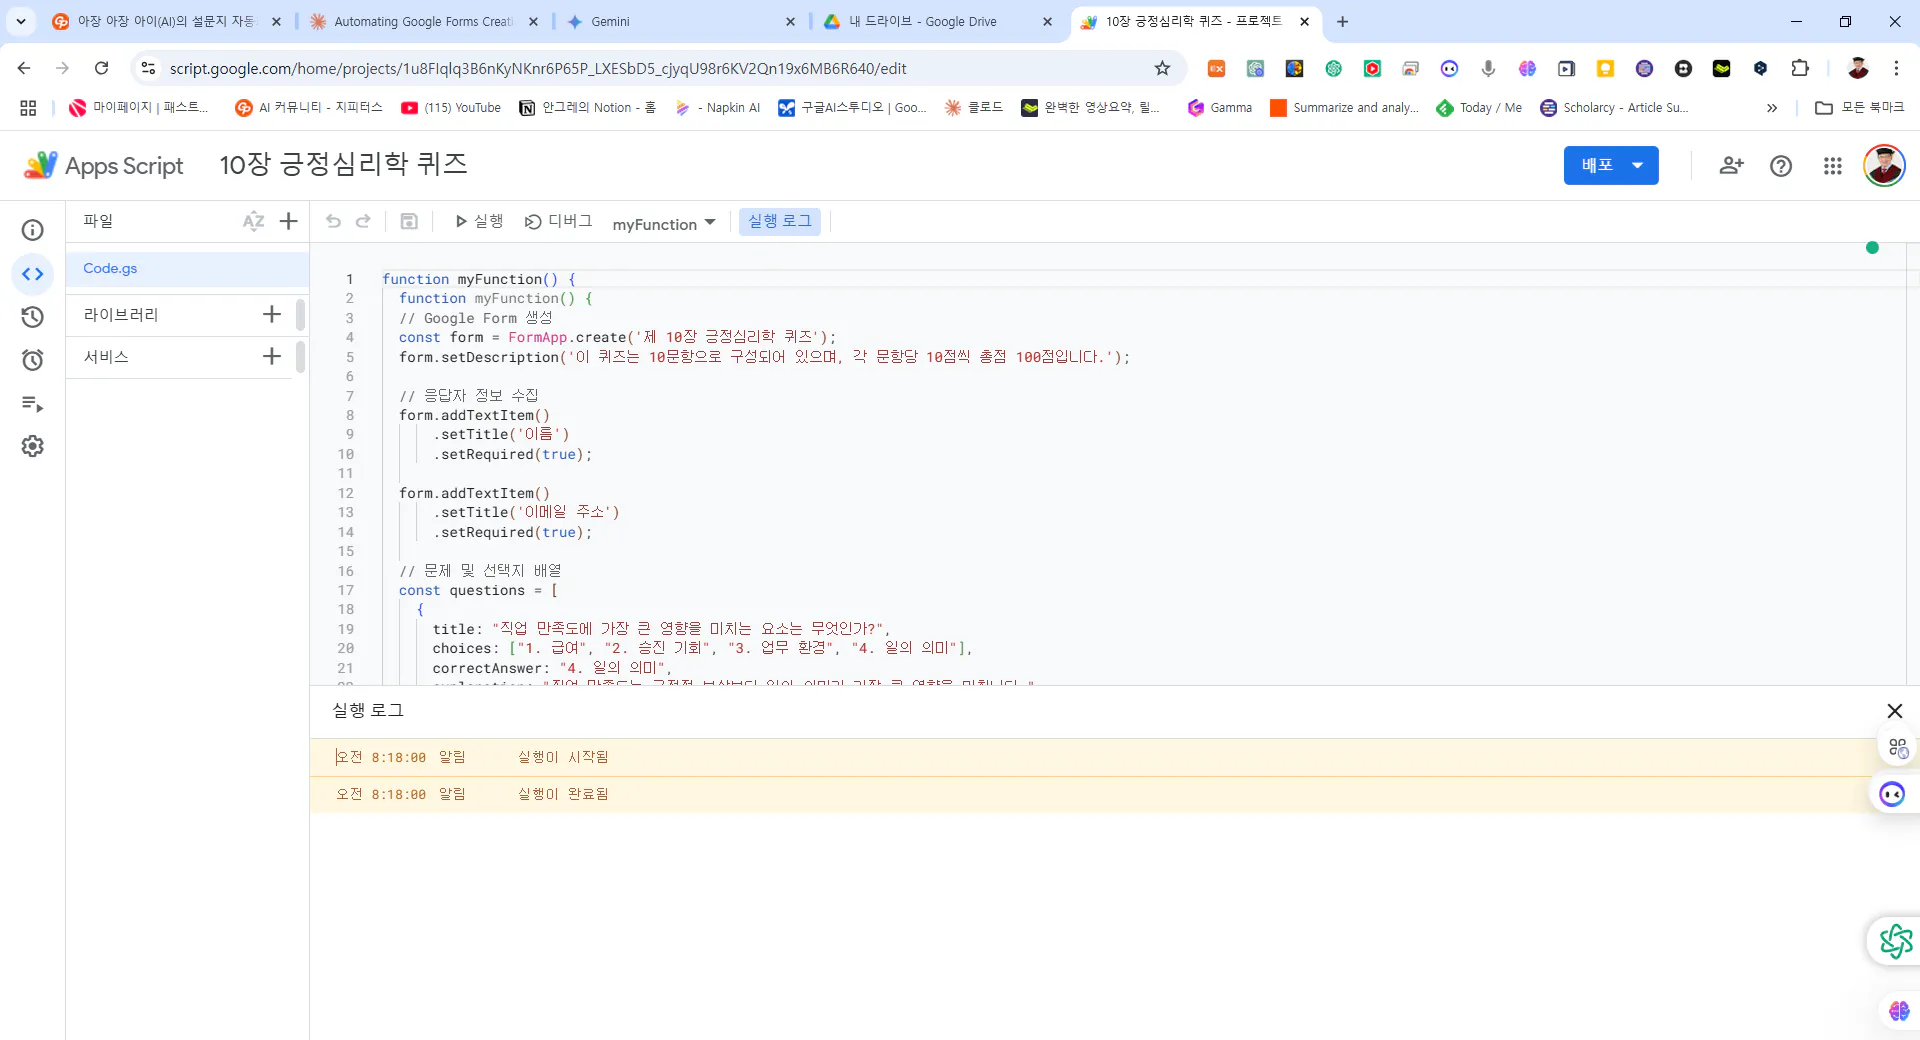The image size is (1920, 1040).
Task: Expand the myFunction selector dropdown
Action: click(x=664, y=224)
